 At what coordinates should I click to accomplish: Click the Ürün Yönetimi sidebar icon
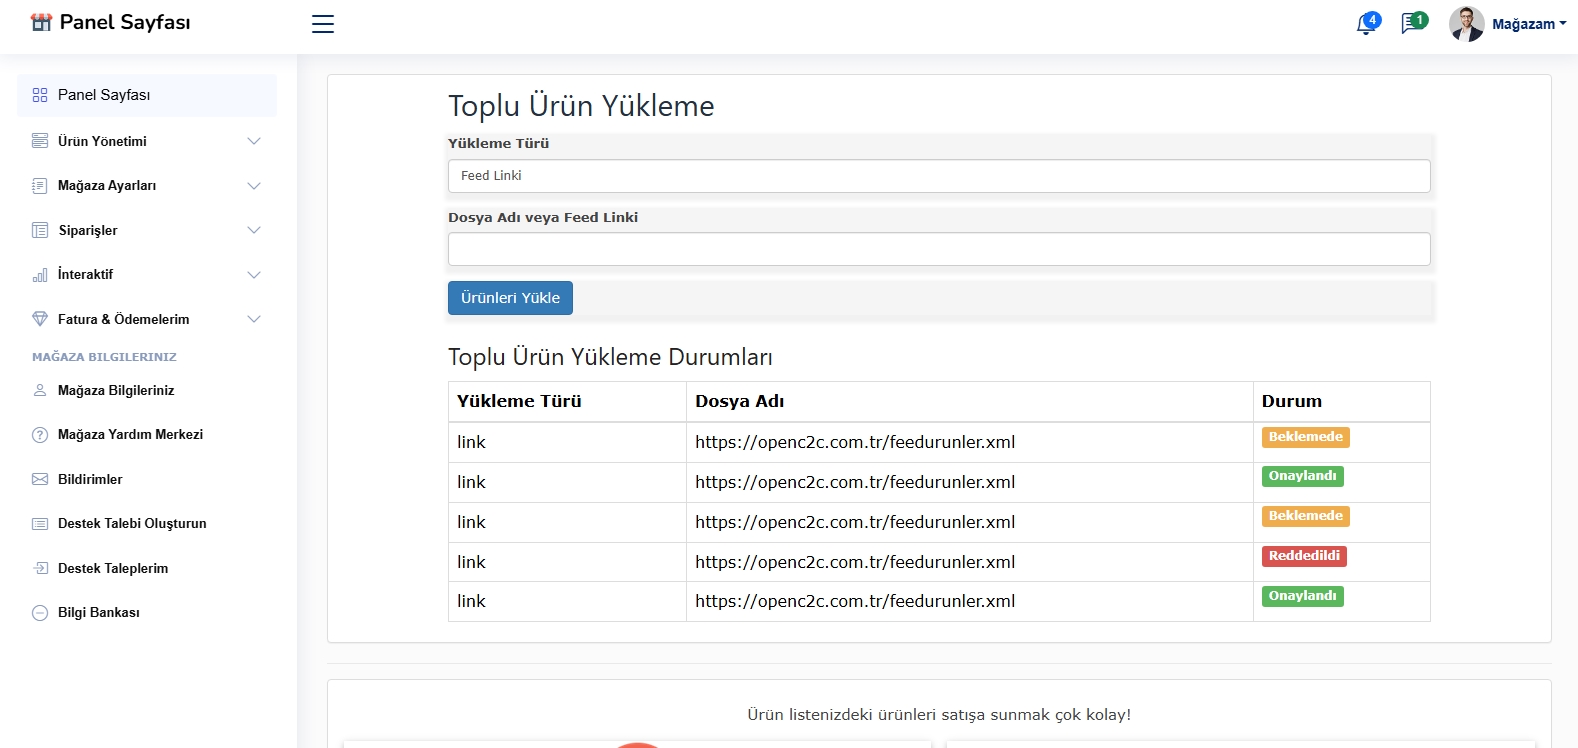[x=40, y=141]
